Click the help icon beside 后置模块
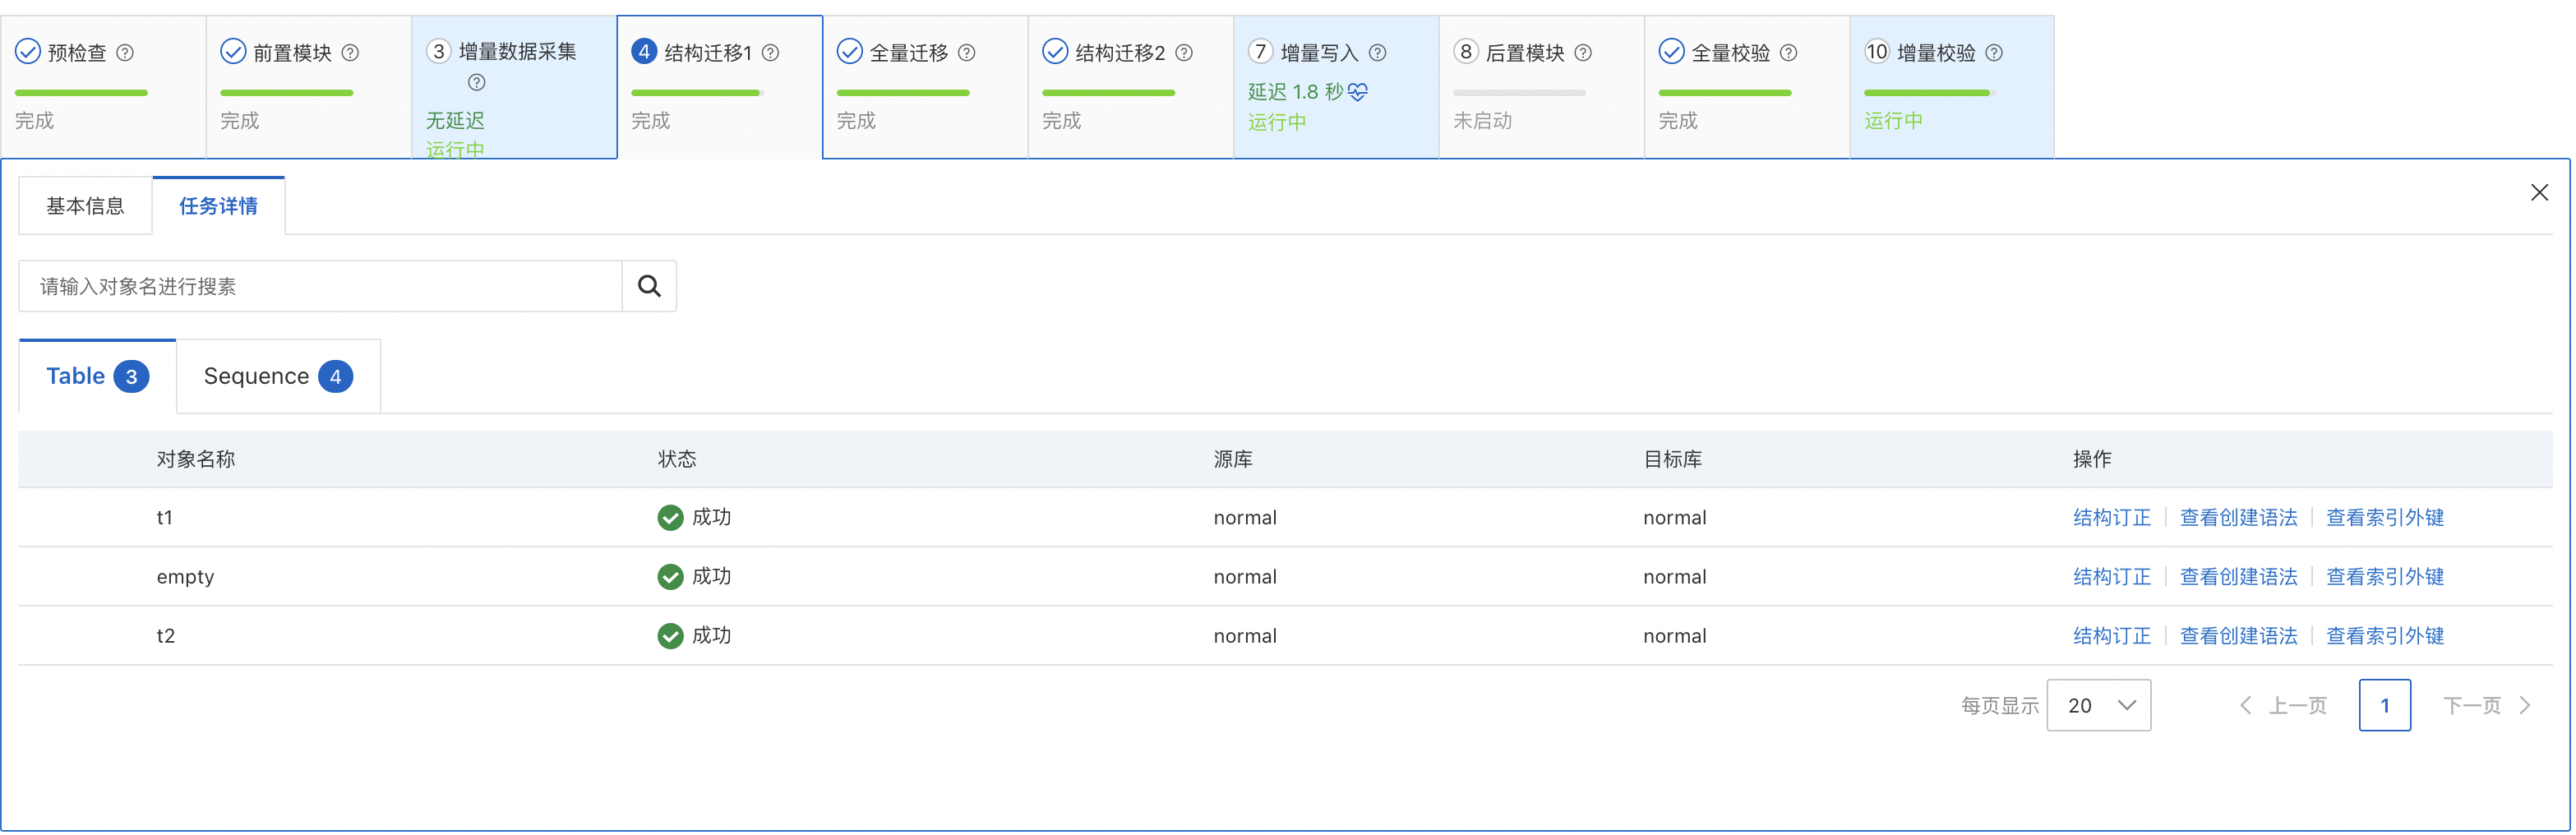Screen dimensions: 2576x835 (1583, 53)
